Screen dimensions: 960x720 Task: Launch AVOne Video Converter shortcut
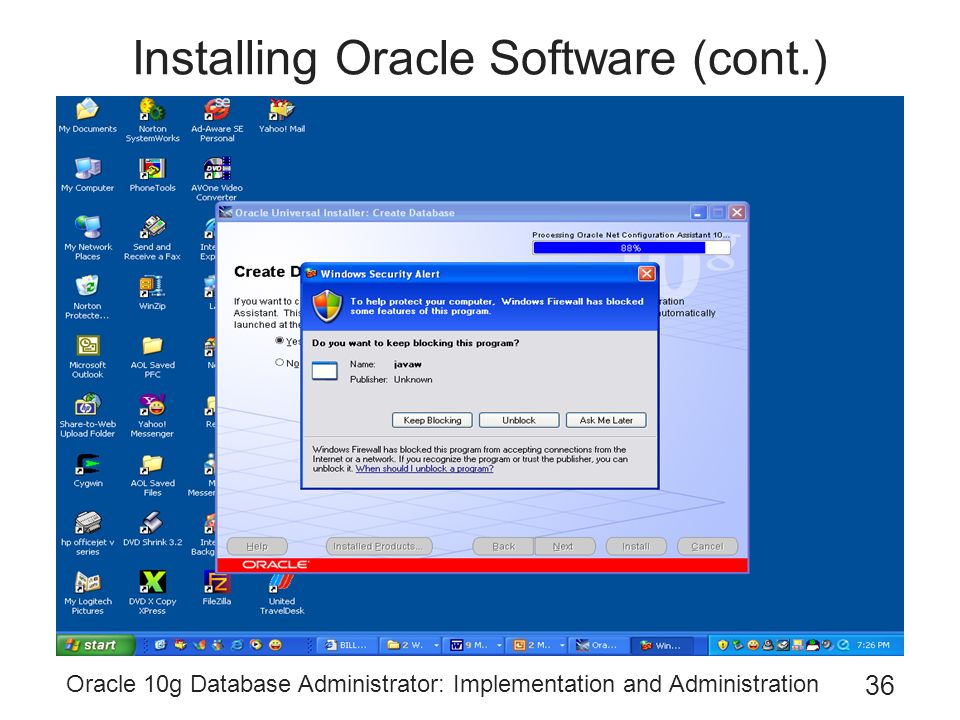(x=217, y=179)
